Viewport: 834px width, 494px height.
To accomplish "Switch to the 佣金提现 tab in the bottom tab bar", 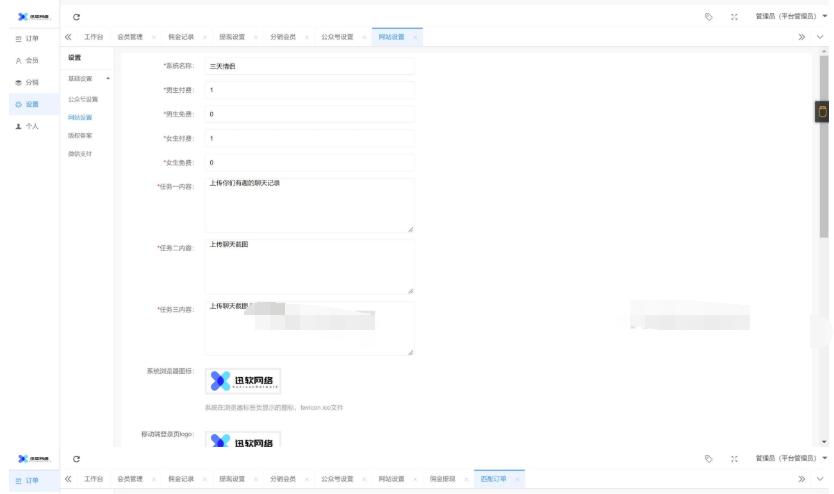I will point(443,479).
